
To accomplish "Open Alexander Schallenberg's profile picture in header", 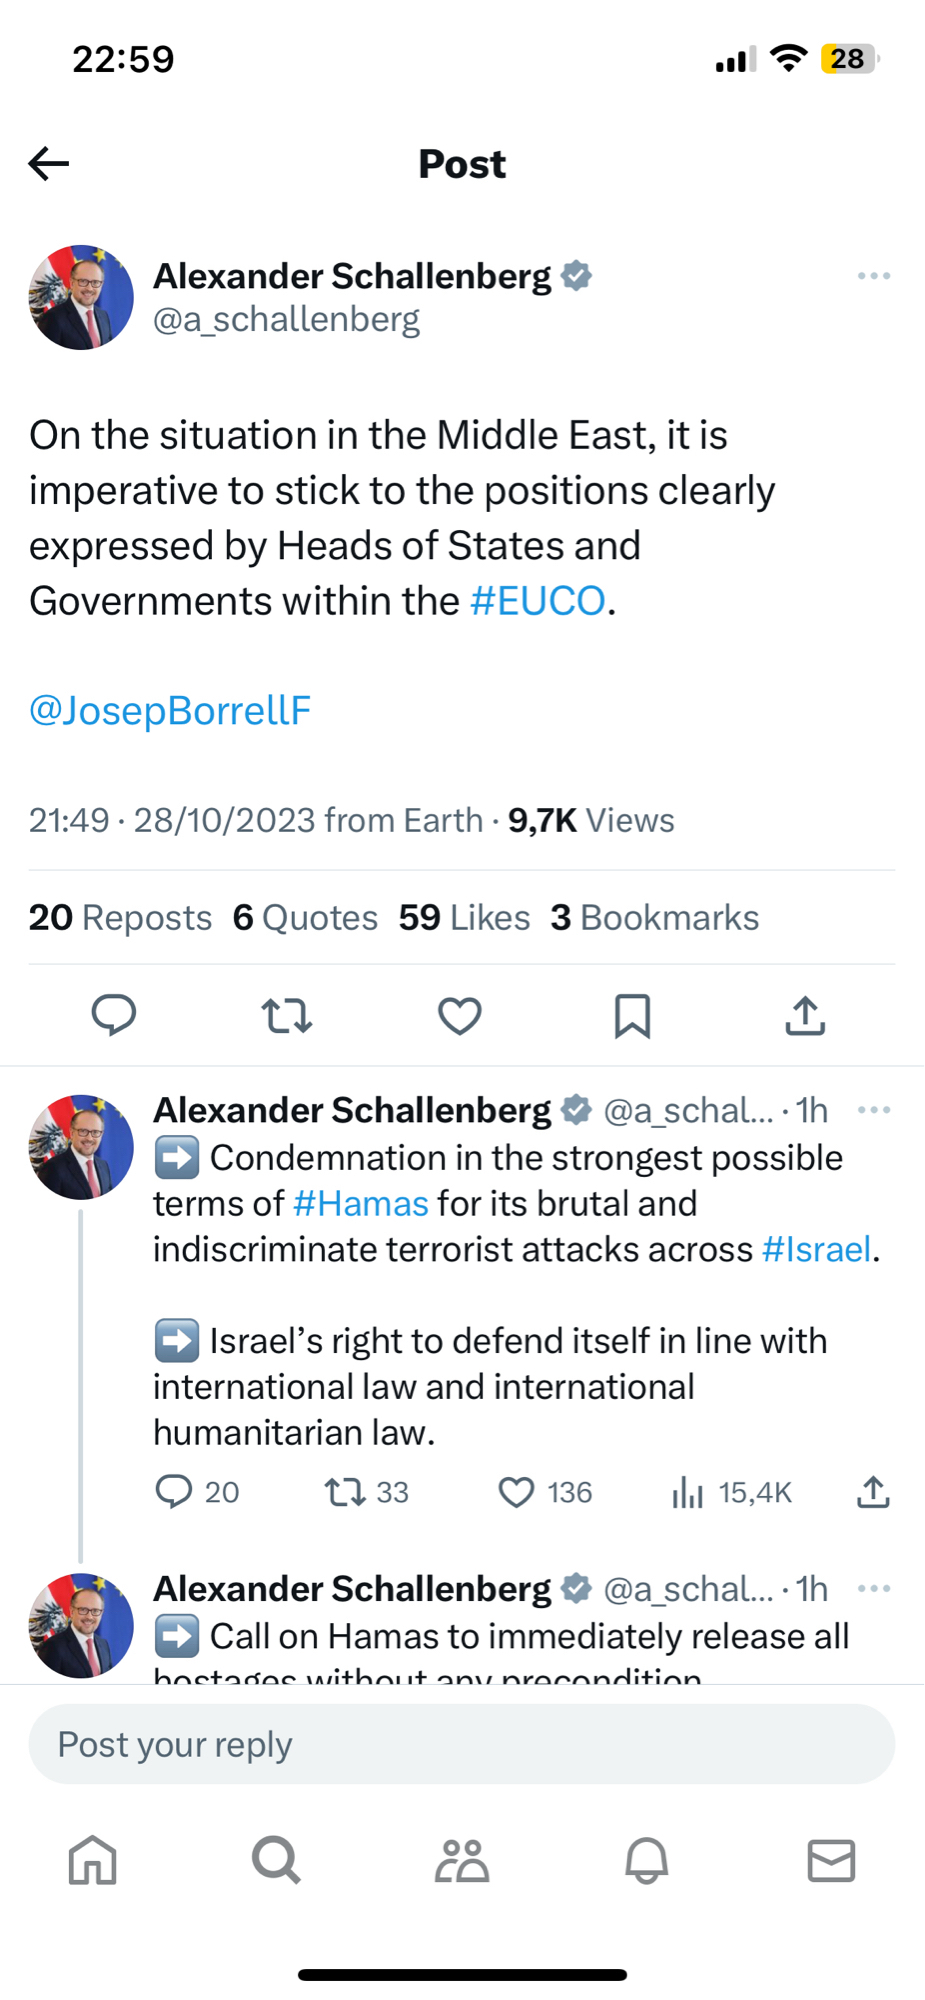I will [x=81, y=297].
